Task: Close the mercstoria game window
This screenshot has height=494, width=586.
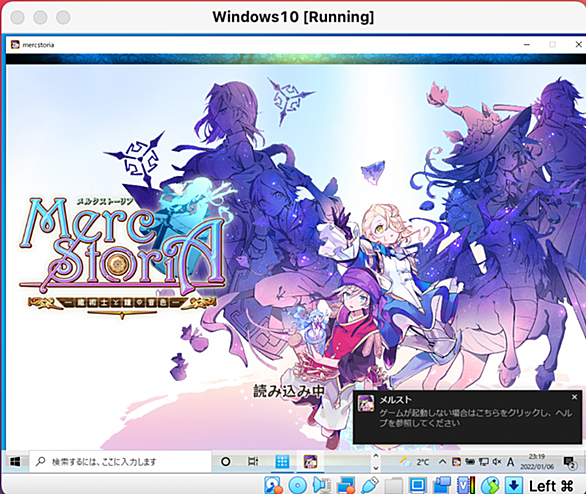Action: pyautogui.click(x=579, y=44)
